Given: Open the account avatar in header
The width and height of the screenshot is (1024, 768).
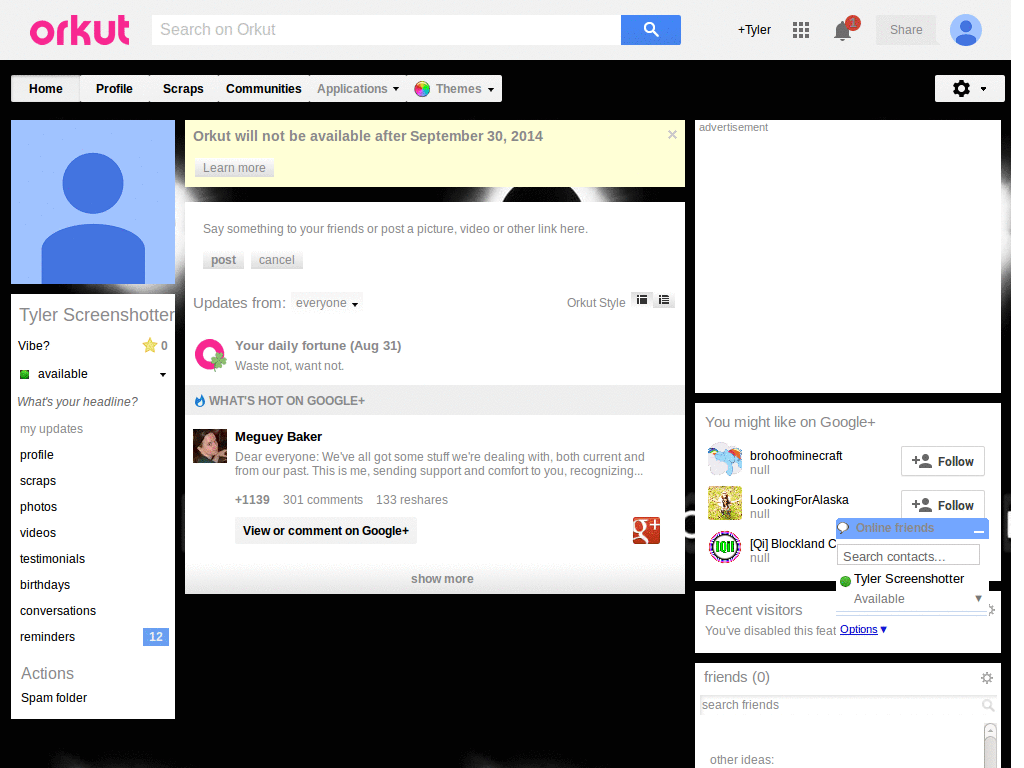Looking at the screenshot, I should point(966,30).
